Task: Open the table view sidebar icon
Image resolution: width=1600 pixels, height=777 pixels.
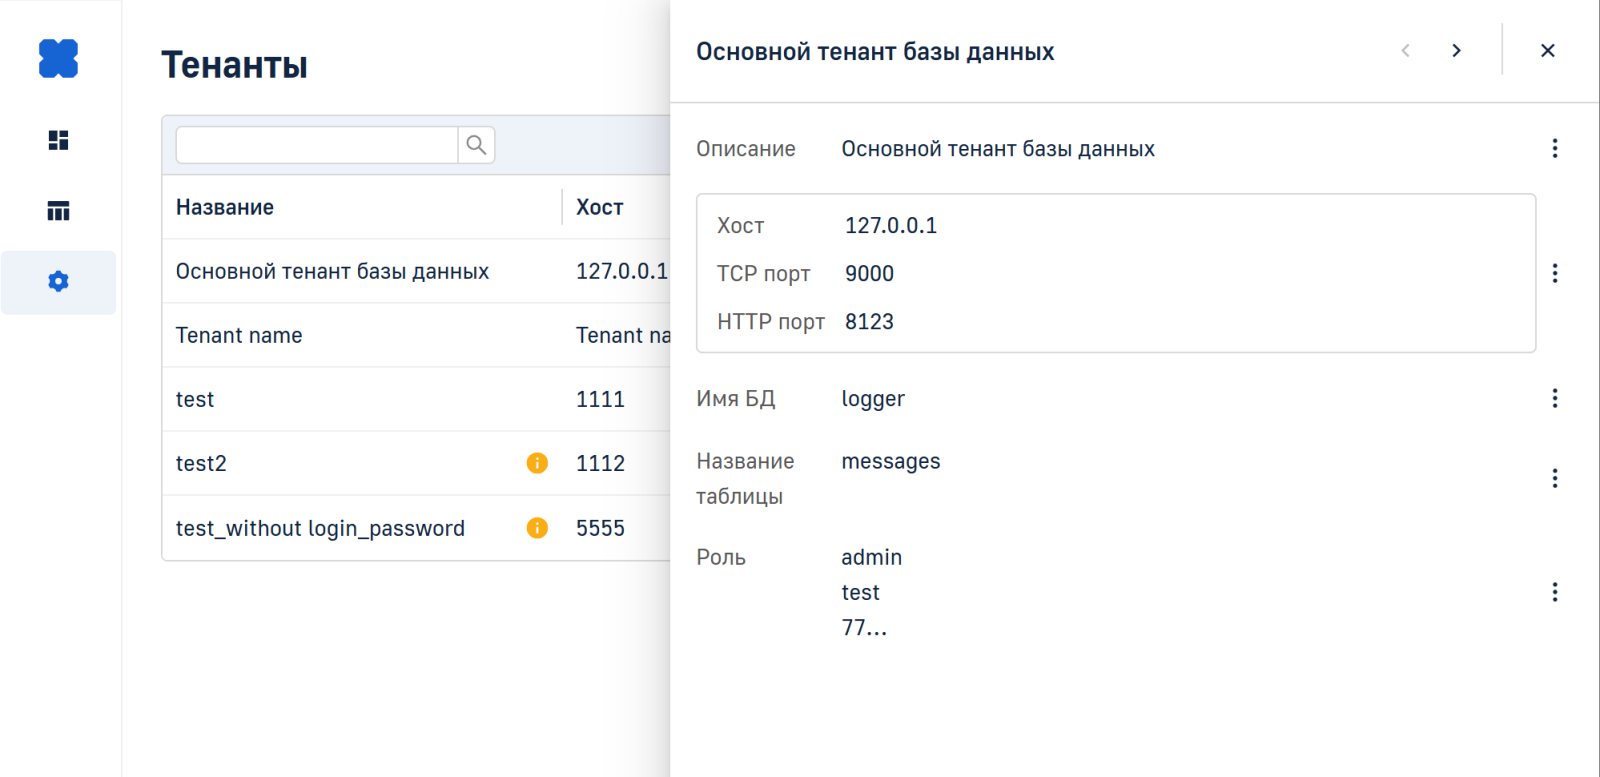Action: coord(58,211)
